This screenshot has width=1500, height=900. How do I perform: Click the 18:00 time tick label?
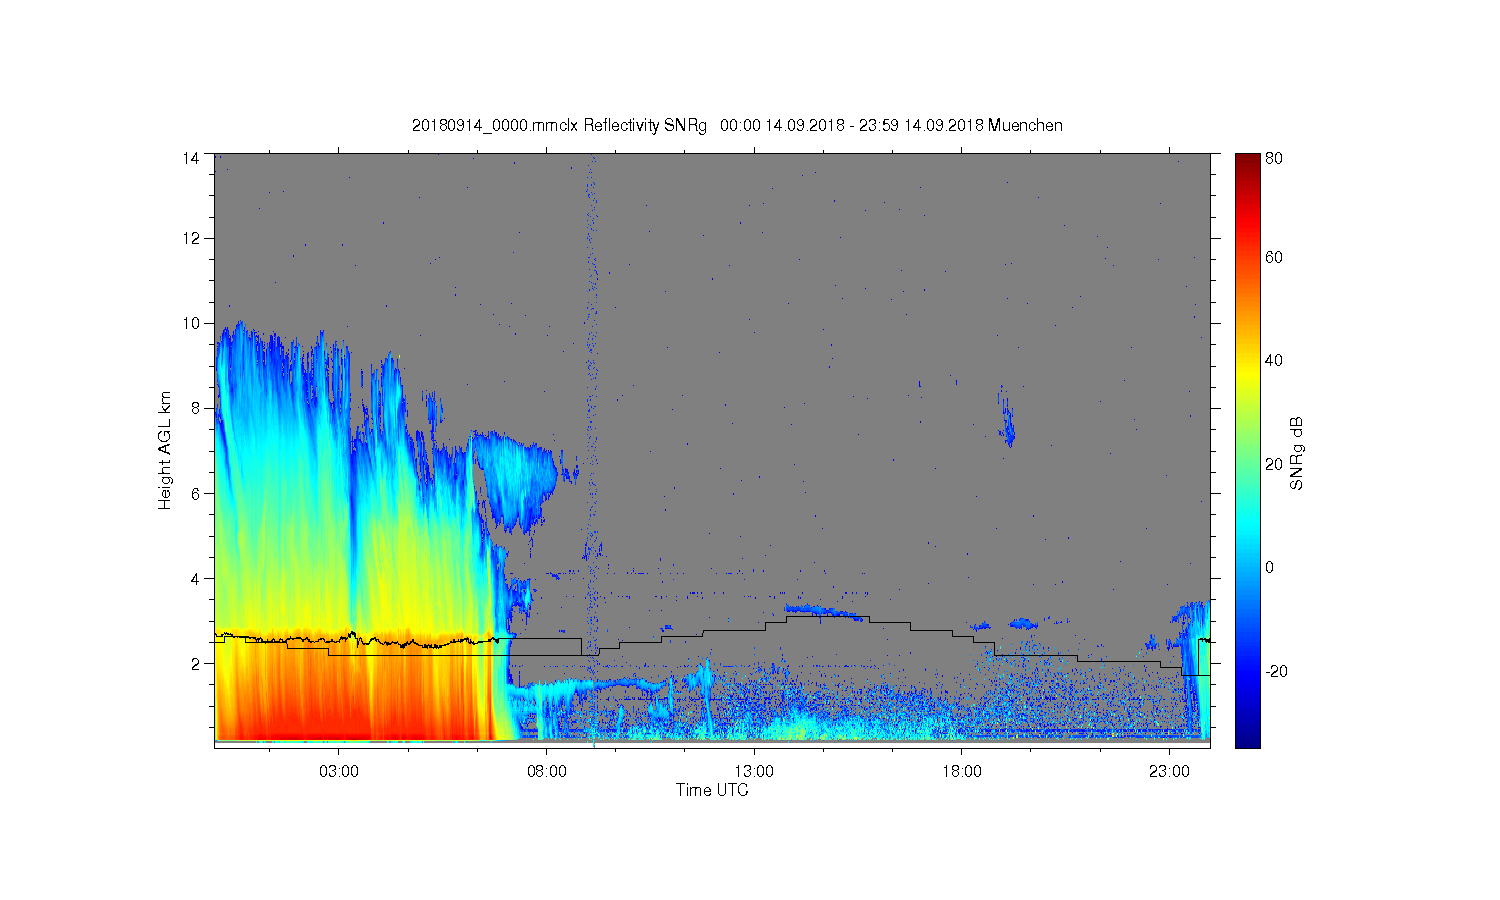tap(961, 772)
